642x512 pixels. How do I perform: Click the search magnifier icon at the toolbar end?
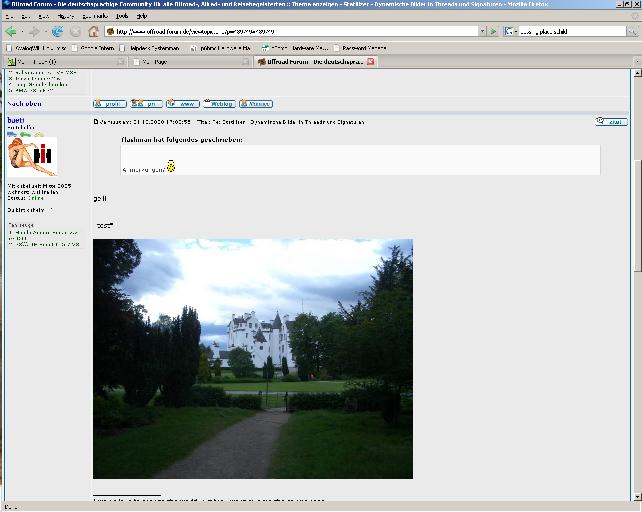coord(632,31)
